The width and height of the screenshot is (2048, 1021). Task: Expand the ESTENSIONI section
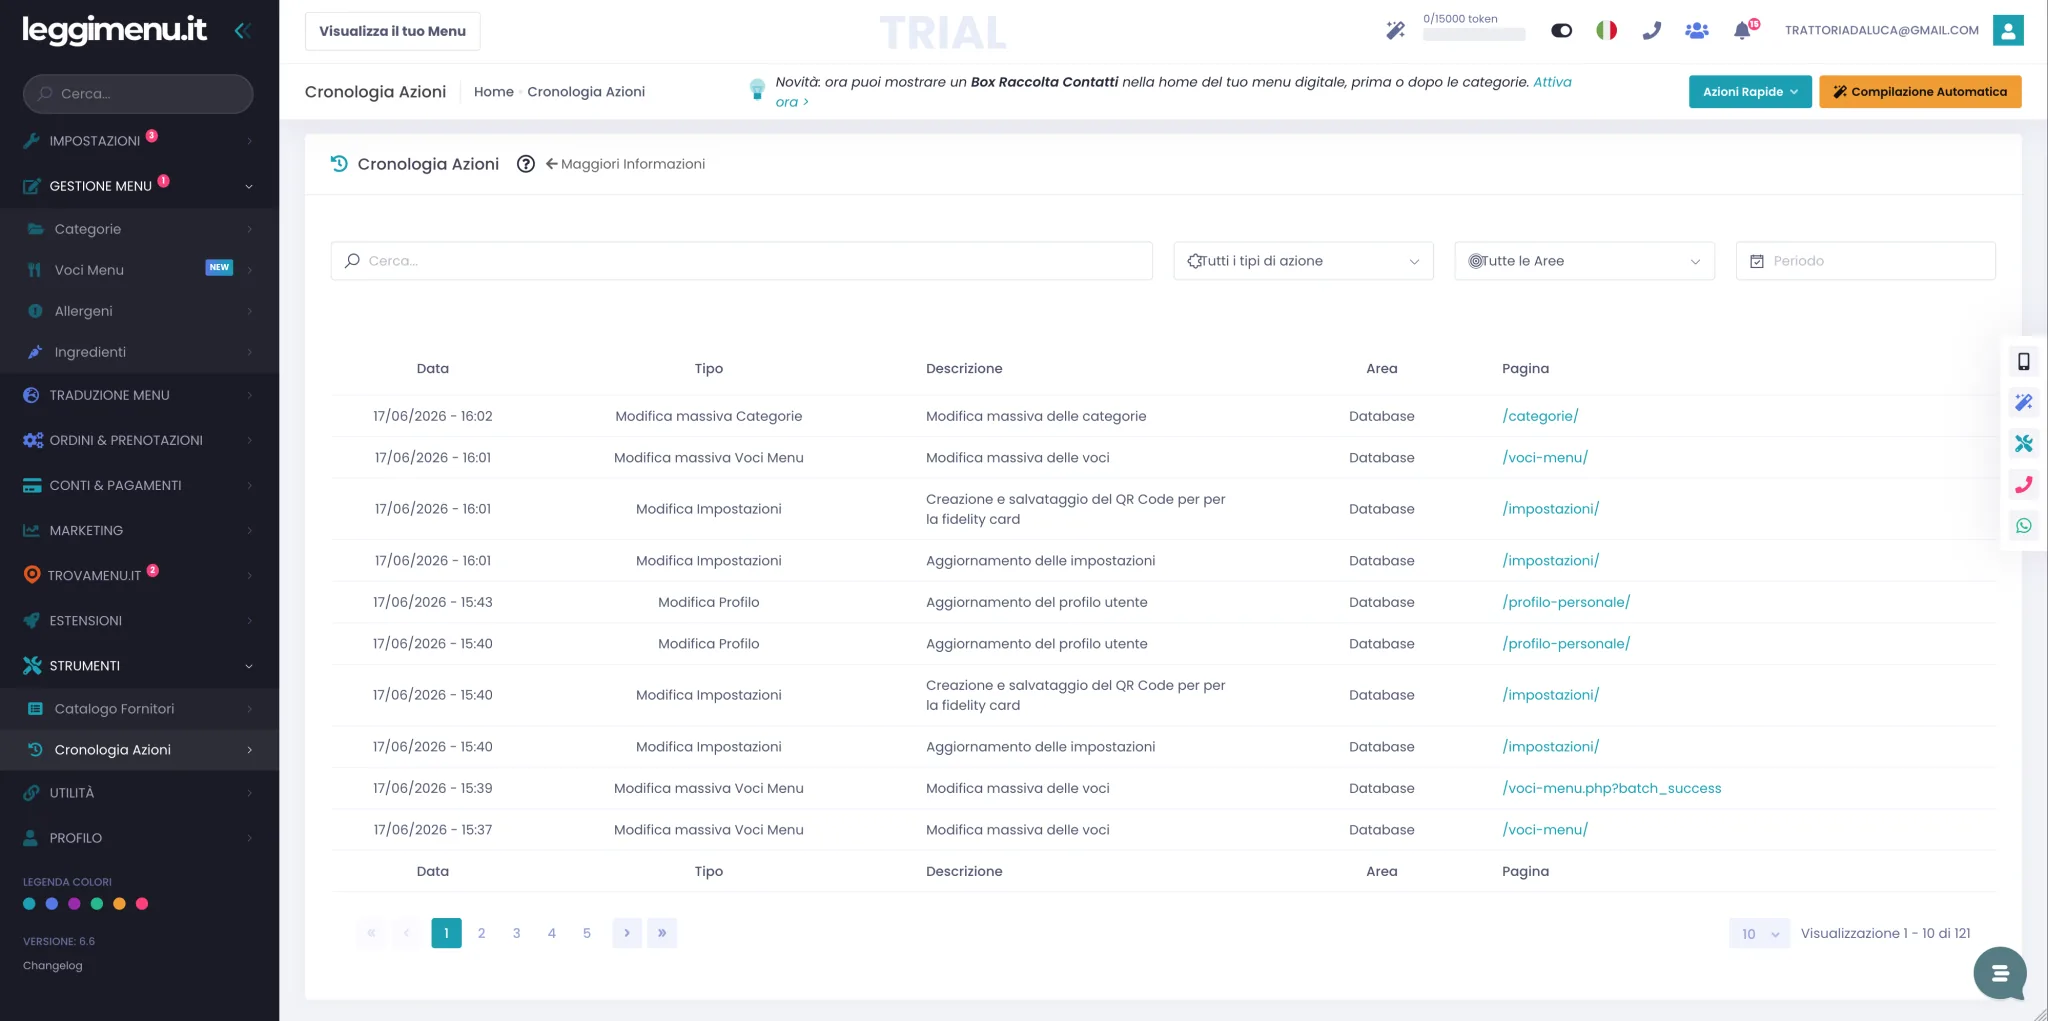[x=139, y=620]
